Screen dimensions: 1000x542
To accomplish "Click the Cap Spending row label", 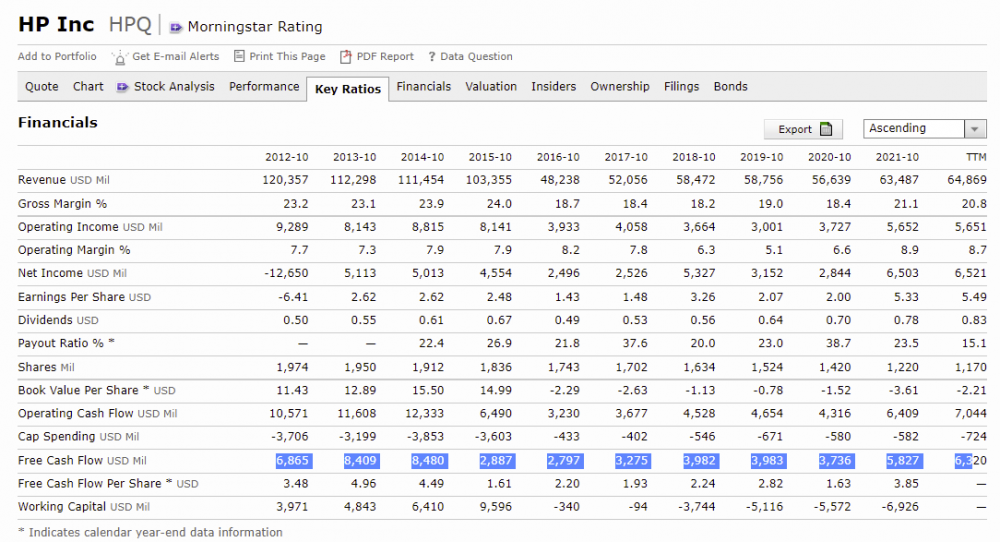I will click(78, 436).
